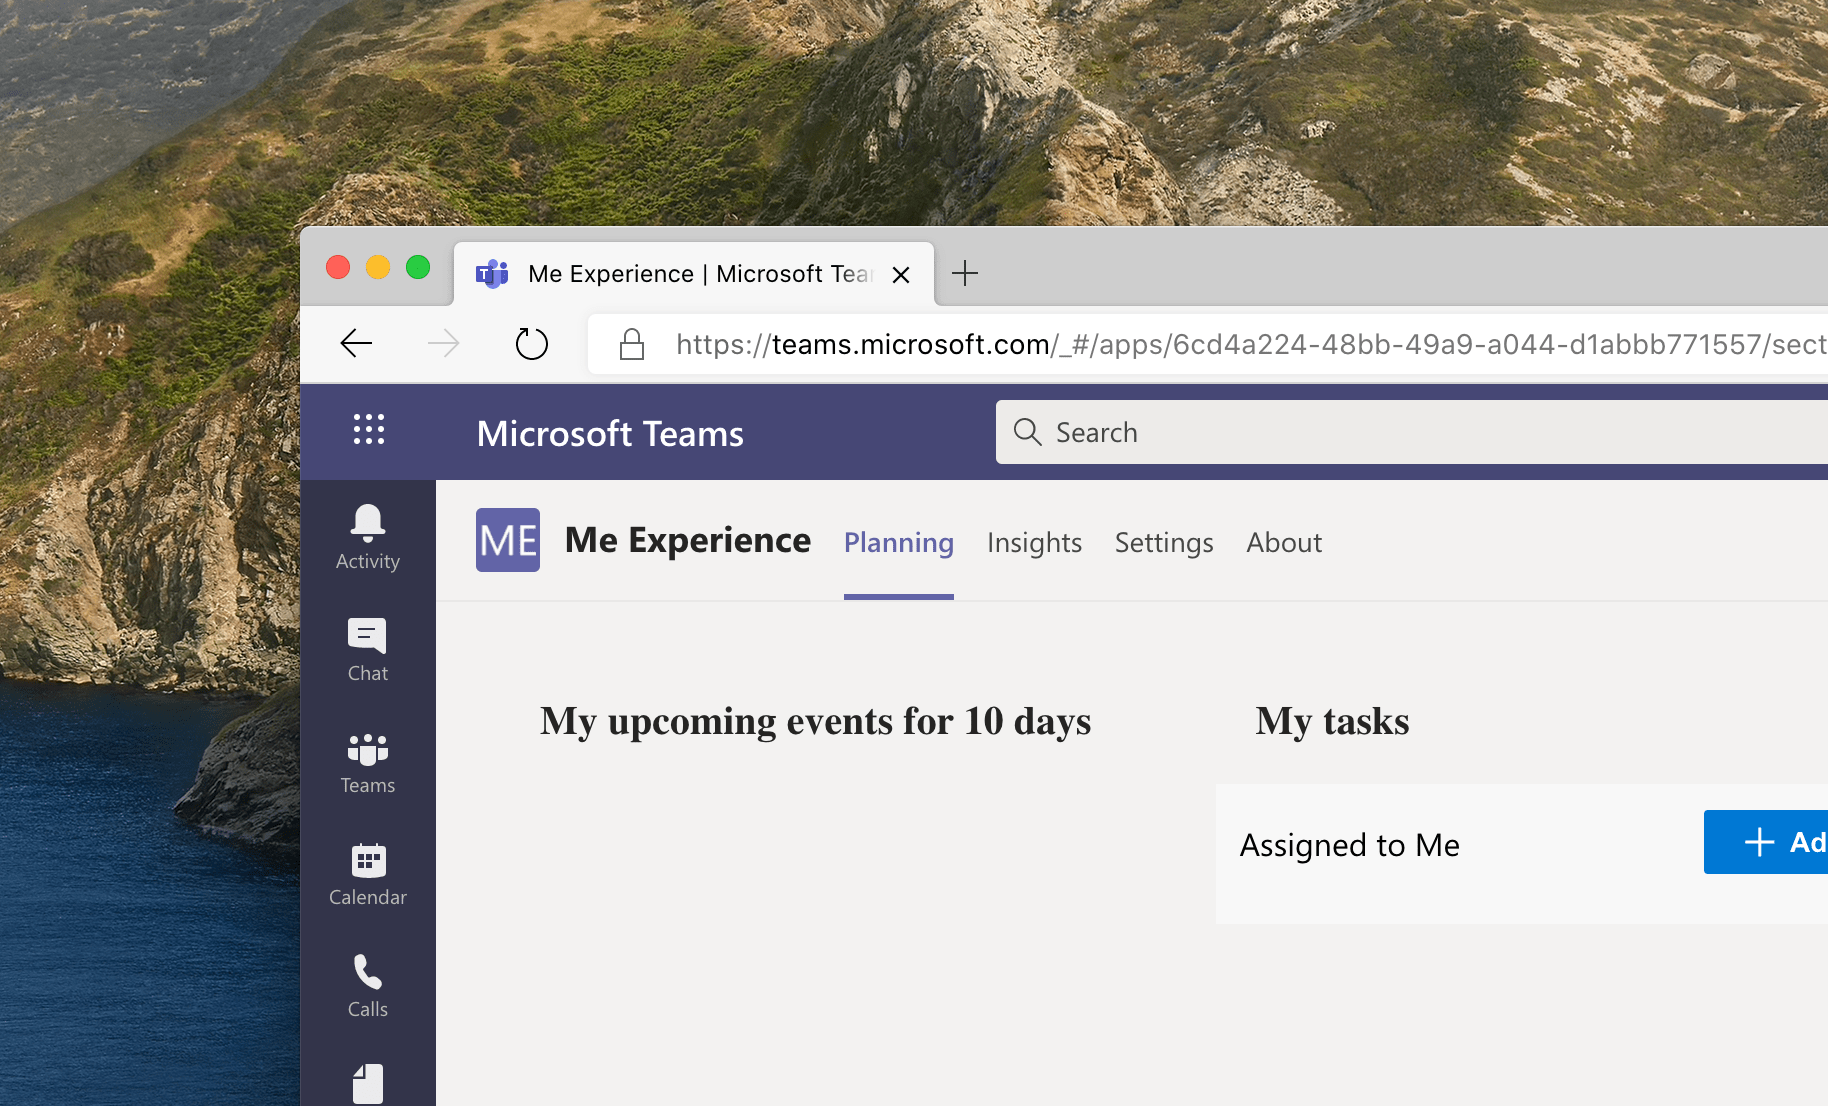This screenshot has width=1828, height=1106.
Task: Minimize window with yellow button
Action: coord(378,267)
